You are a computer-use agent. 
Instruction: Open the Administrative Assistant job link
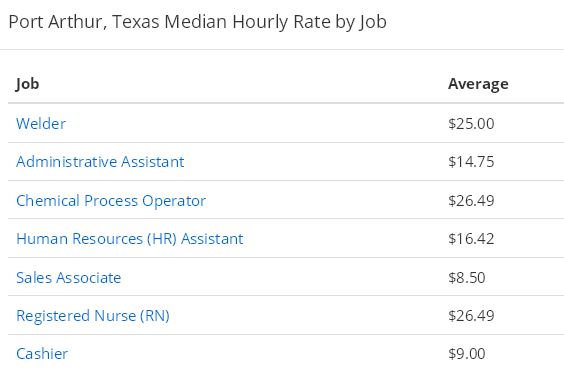click(100, 161)
